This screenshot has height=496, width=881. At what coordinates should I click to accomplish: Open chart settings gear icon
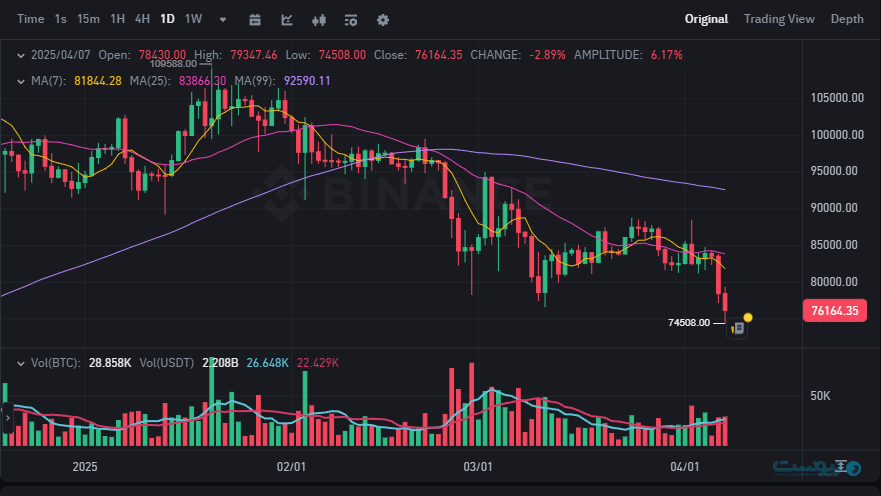383,19
